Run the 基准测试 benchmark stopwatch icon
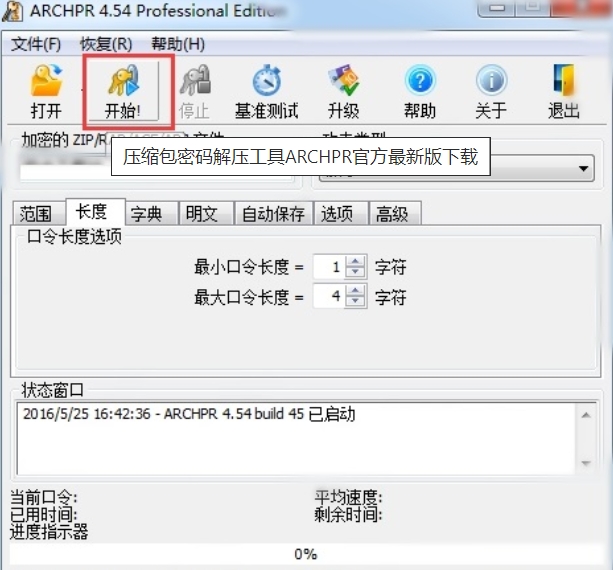The height and width of the screenshot is (570, 613). coord(267,92)
